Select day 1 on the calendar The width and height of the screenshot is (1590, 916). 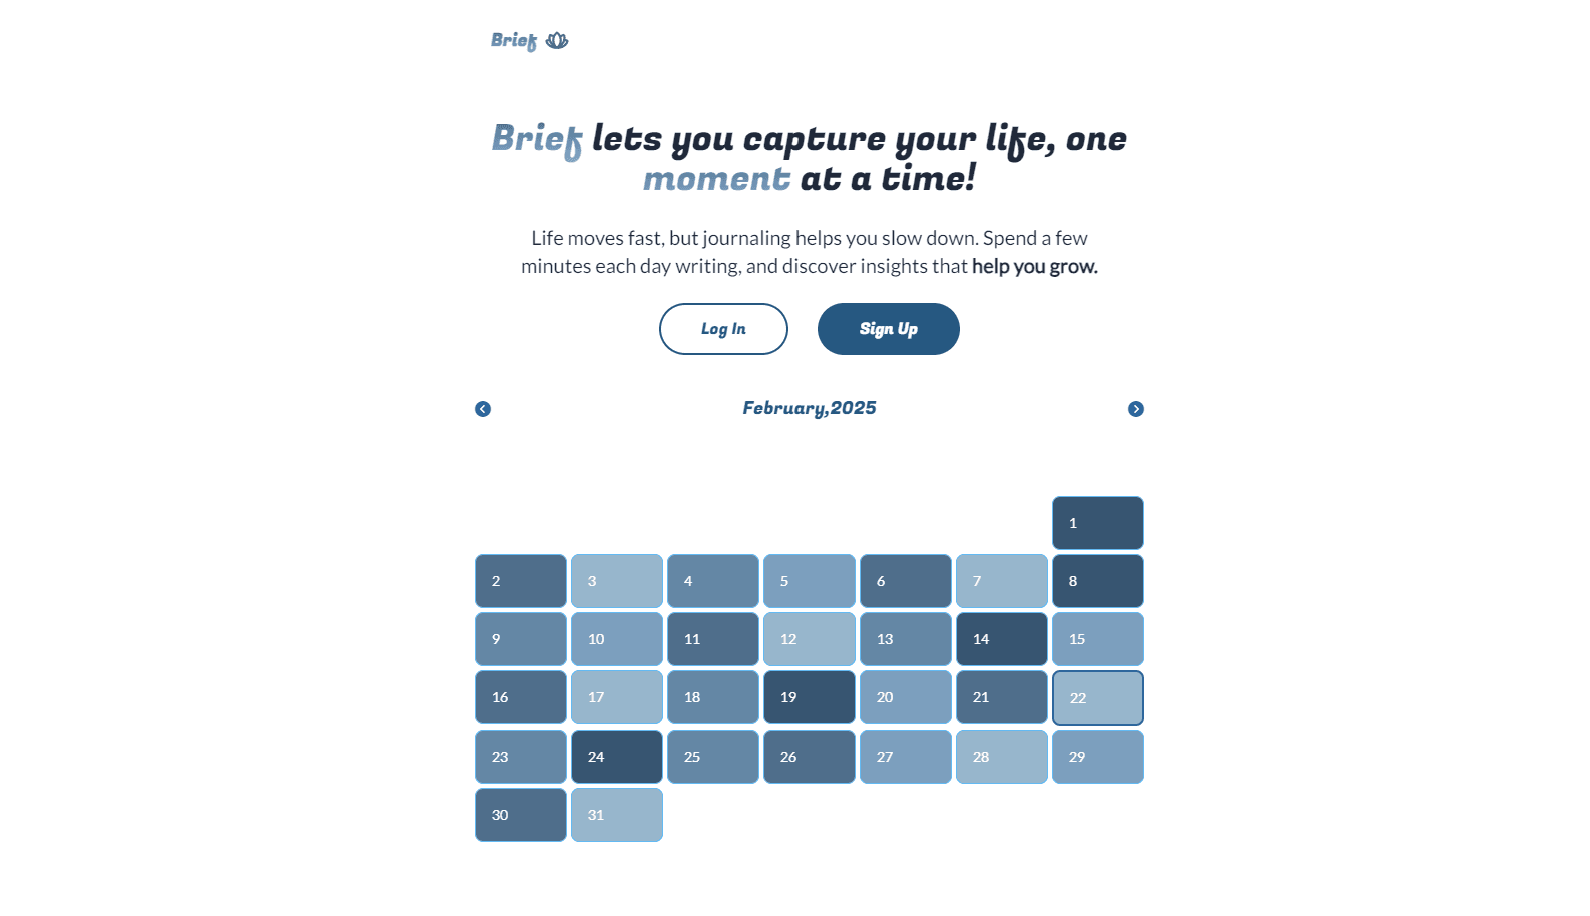click(1098, 523)
